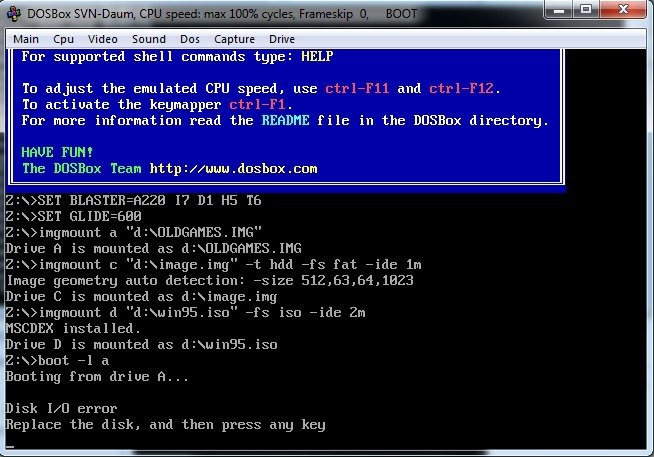Click 'For supported shell commands type: HELP' line
The image size is (654, 457).
(x=177, y=56)
